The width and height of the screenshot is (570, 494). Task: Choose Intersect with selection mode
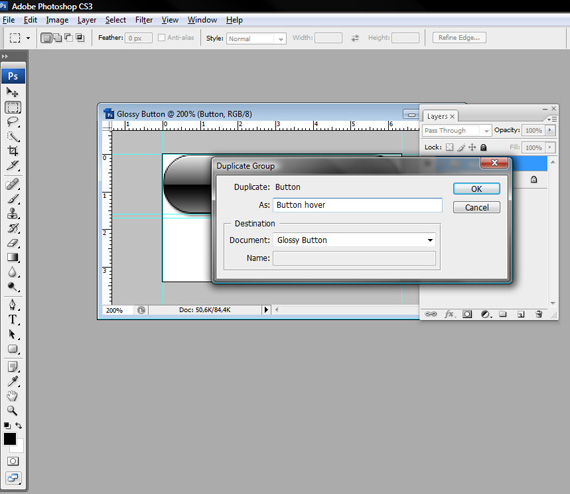(80, 37)
